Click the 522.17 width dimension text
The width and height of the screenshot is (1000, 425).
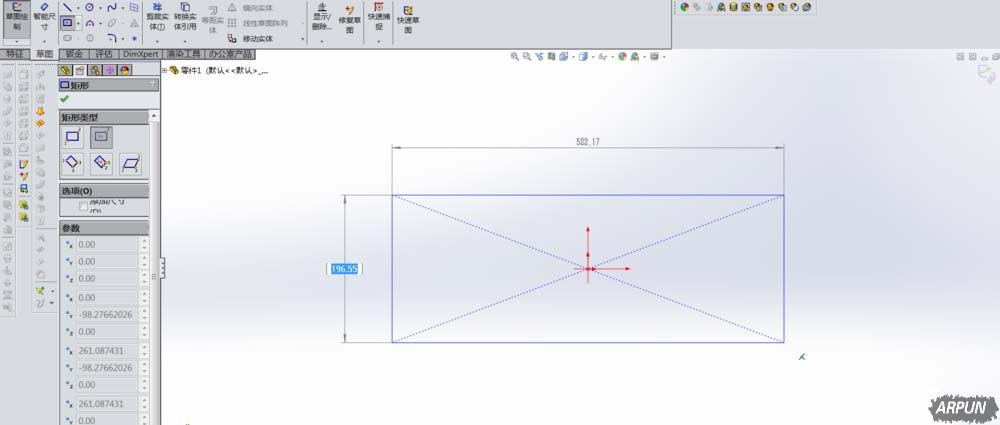pyautogui.click(x=588, y=142)
